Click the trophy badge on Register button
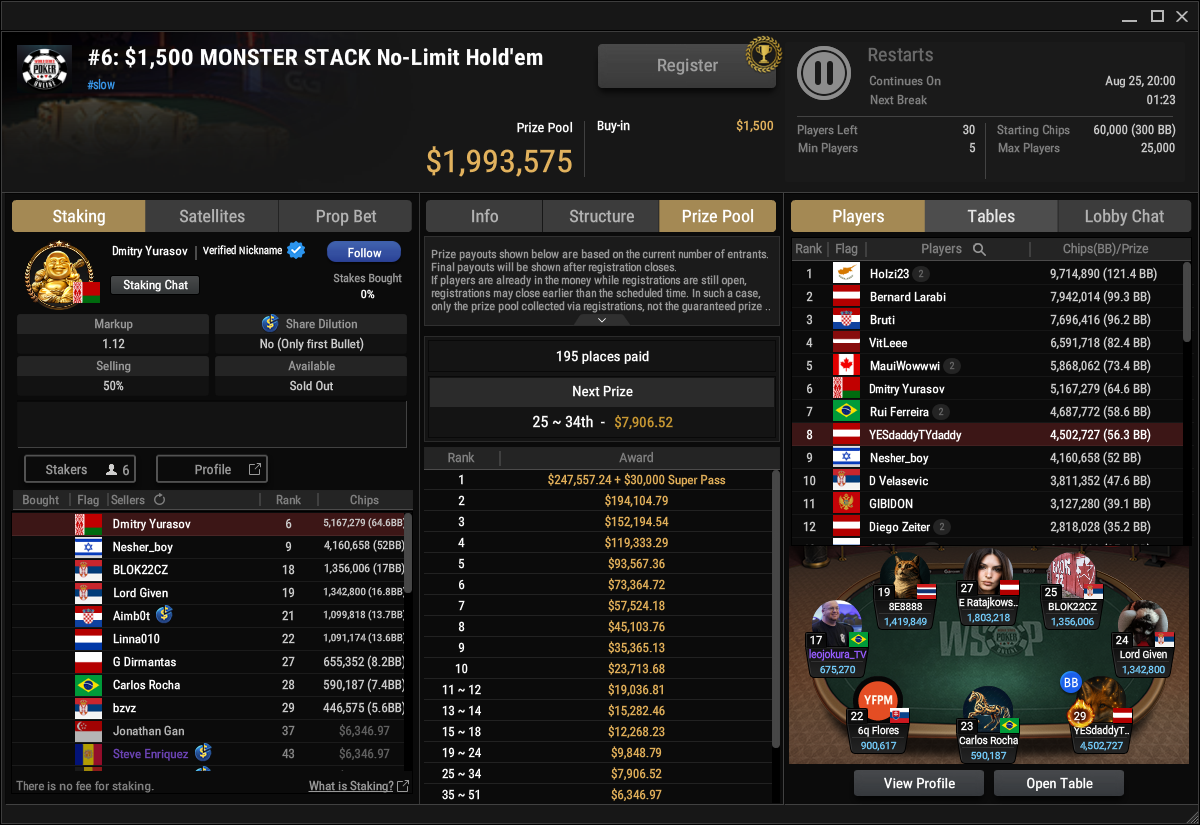The image size is (1200, 825). coord(763,55)
